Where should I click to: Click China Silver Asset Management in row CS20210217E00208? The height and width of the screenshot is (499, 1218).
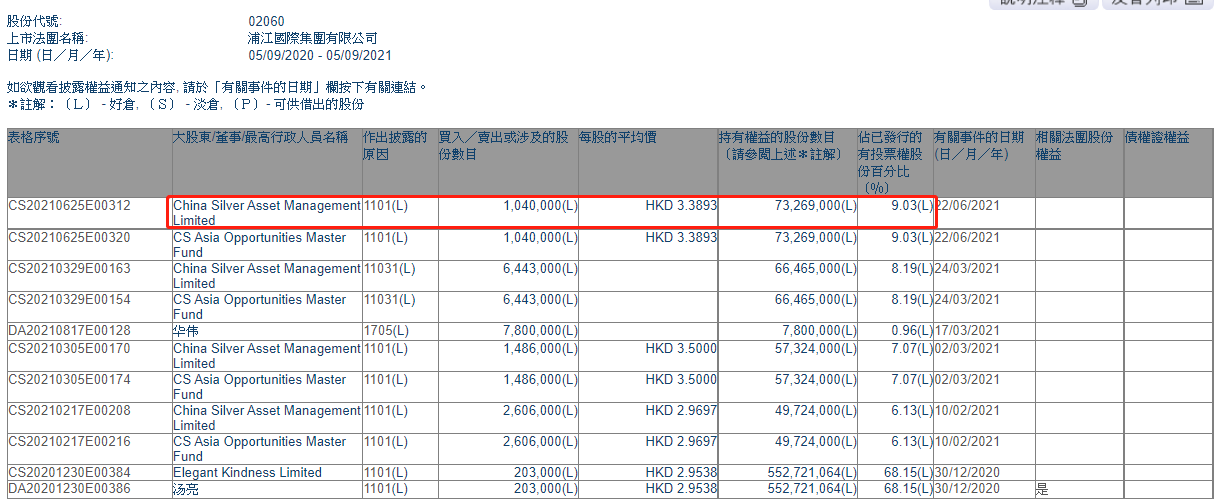pyautogui.click(x=266, y=418)
